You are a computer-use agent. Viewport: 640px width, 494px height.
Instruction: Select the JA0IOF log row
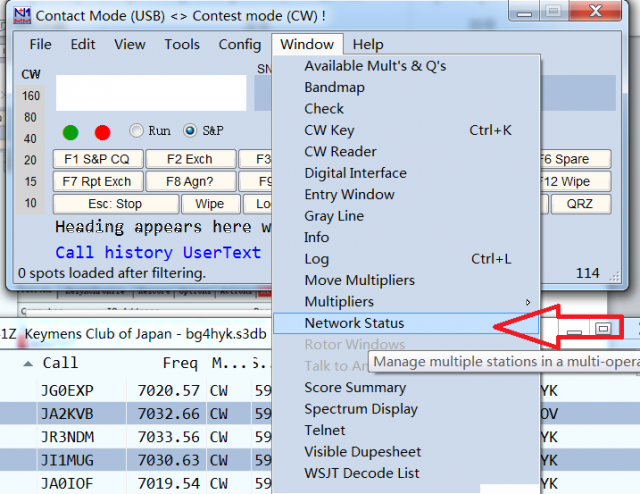[136, 484]
